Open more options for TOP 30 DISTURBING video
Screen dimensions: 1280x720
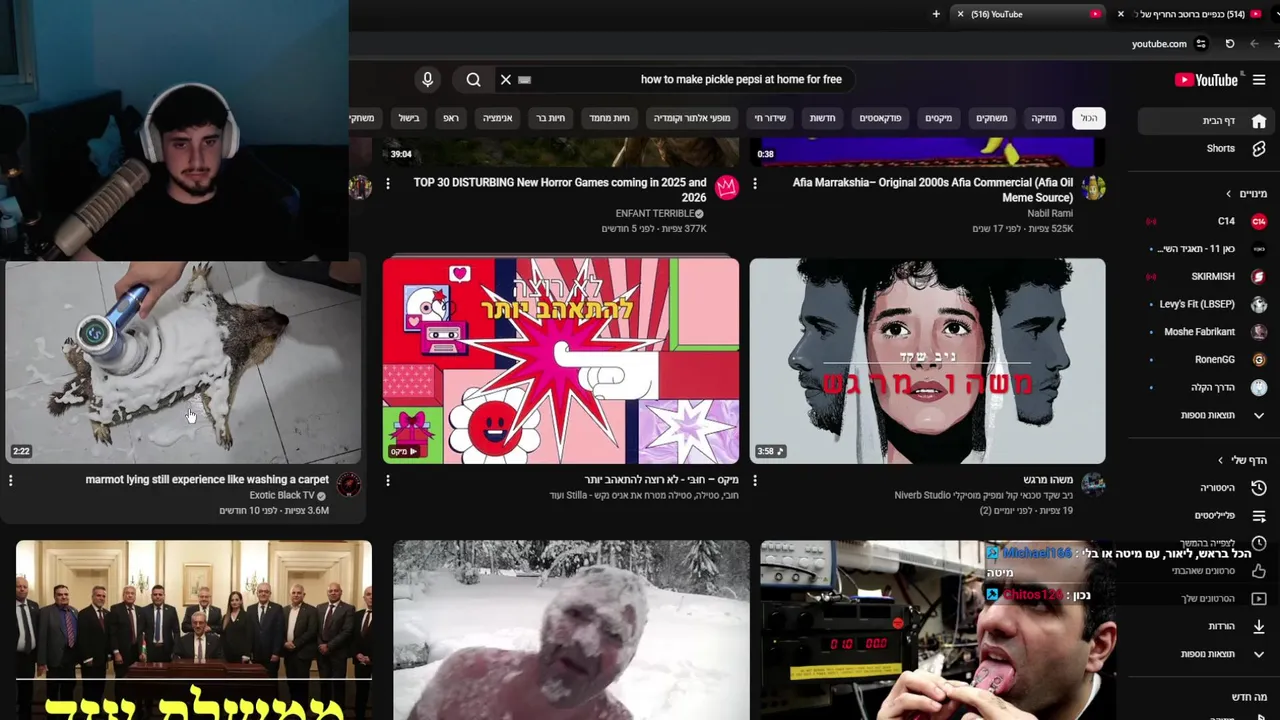coord(388,184)
